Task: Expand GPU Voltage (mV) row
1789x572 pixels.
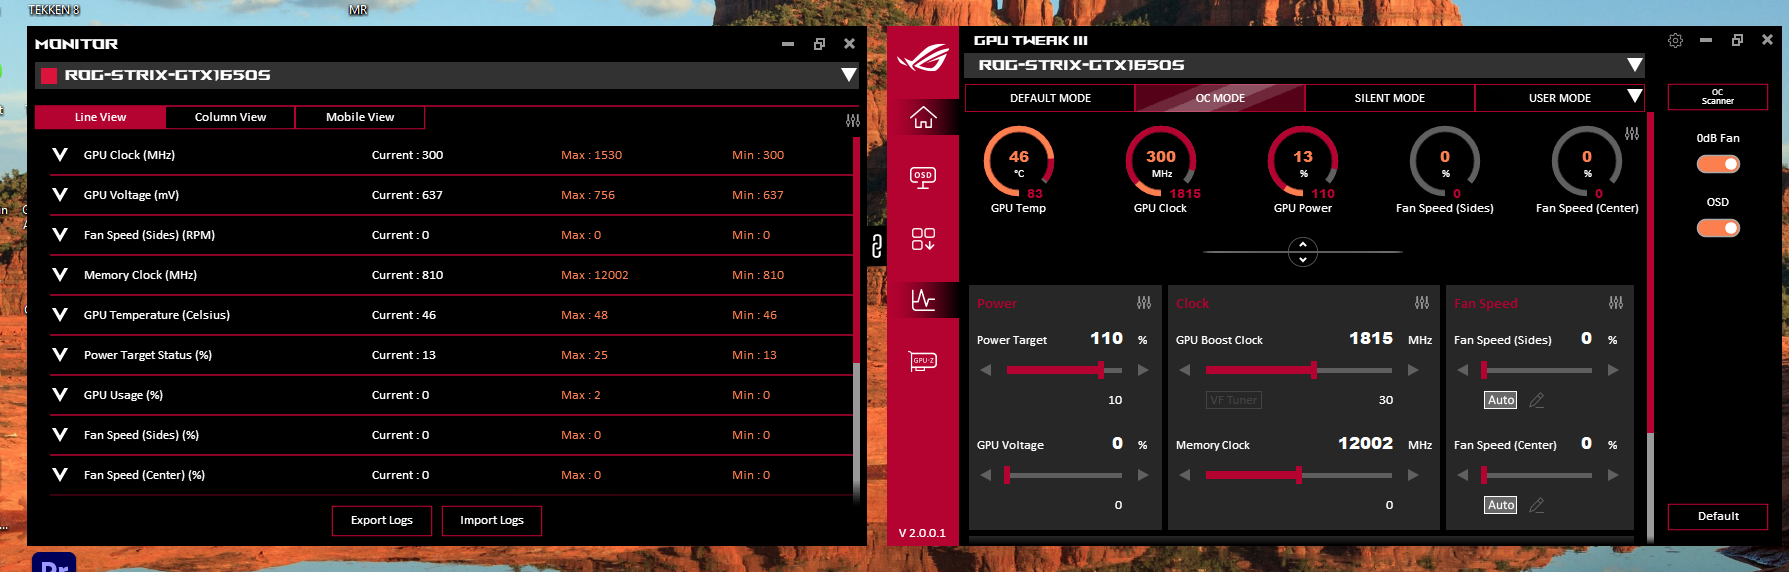Action: 60,195
